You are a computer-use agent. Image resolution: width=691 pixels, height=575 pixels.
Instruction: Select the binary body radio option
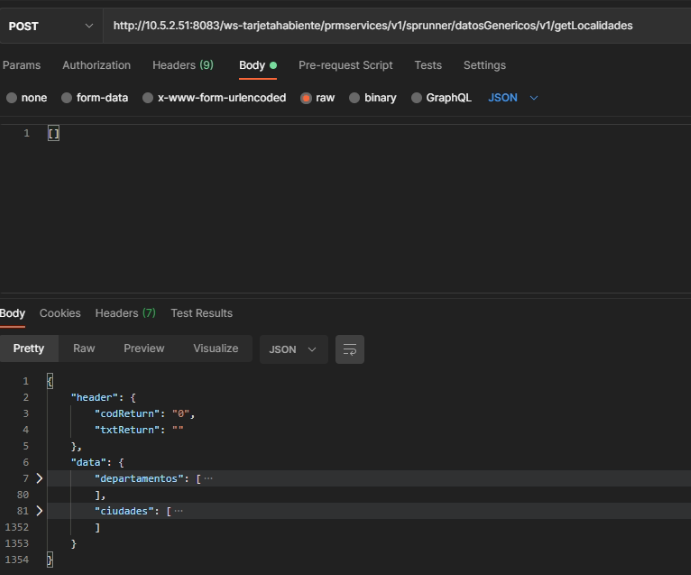(355, 98)
